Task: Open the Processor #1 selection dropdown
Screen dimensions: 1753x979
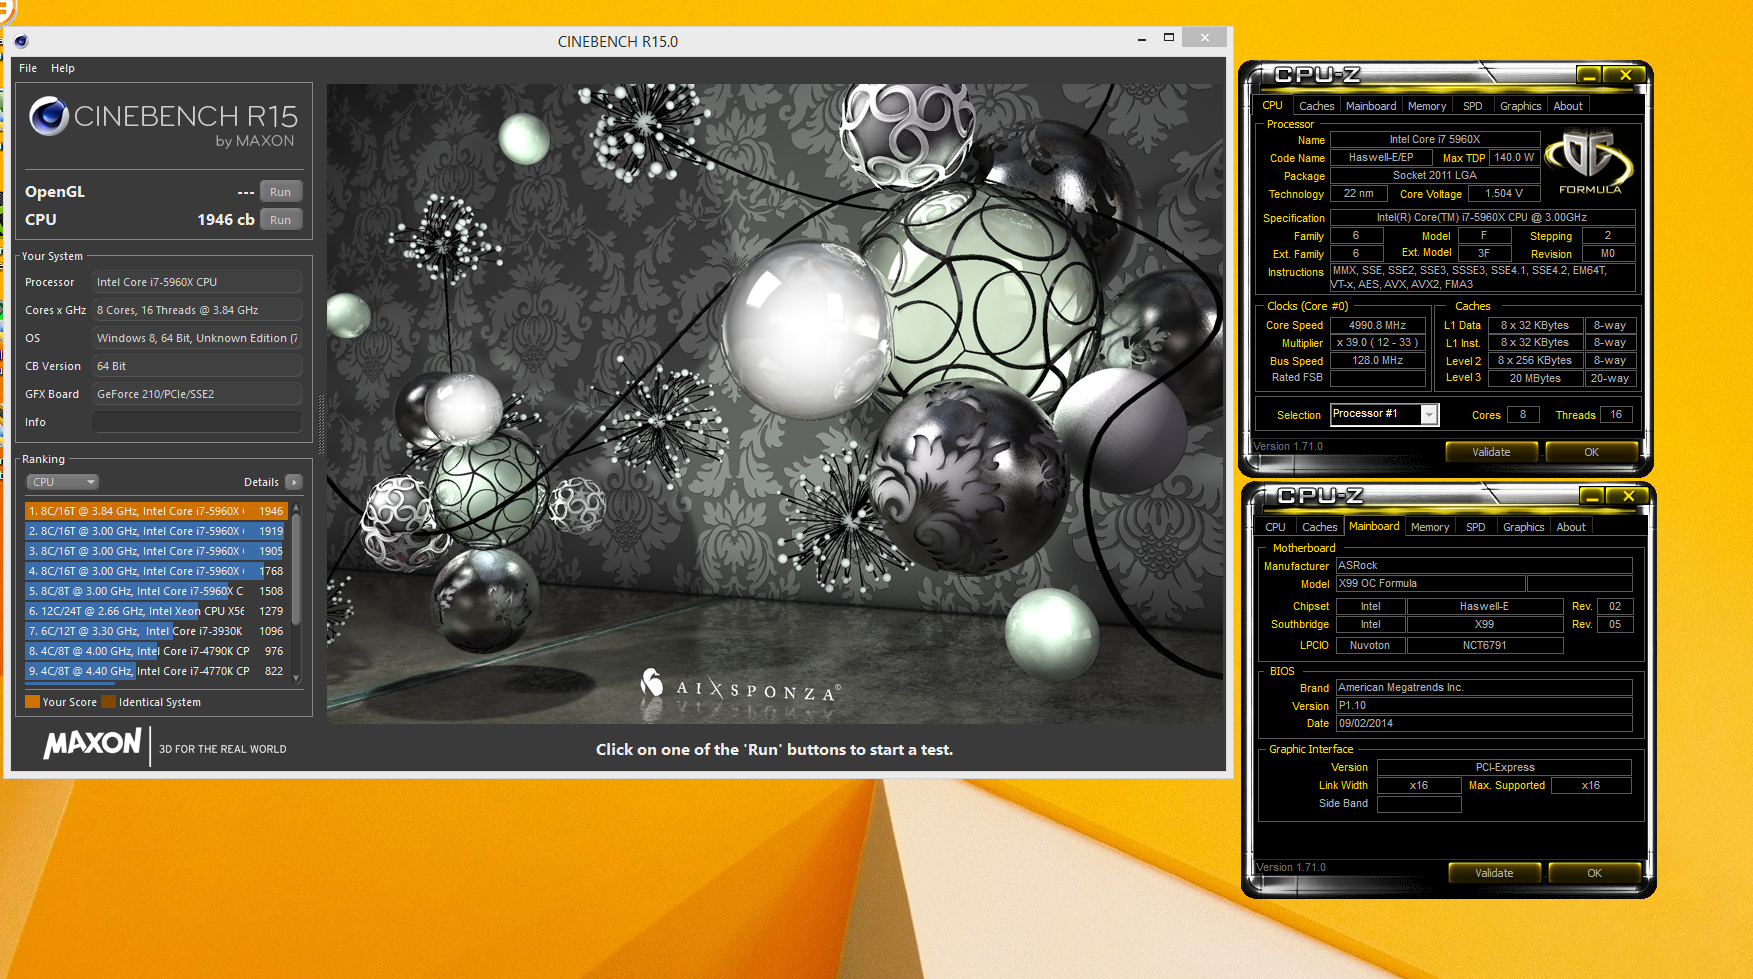Action: pyautogui.click(x=1385, y=414)
